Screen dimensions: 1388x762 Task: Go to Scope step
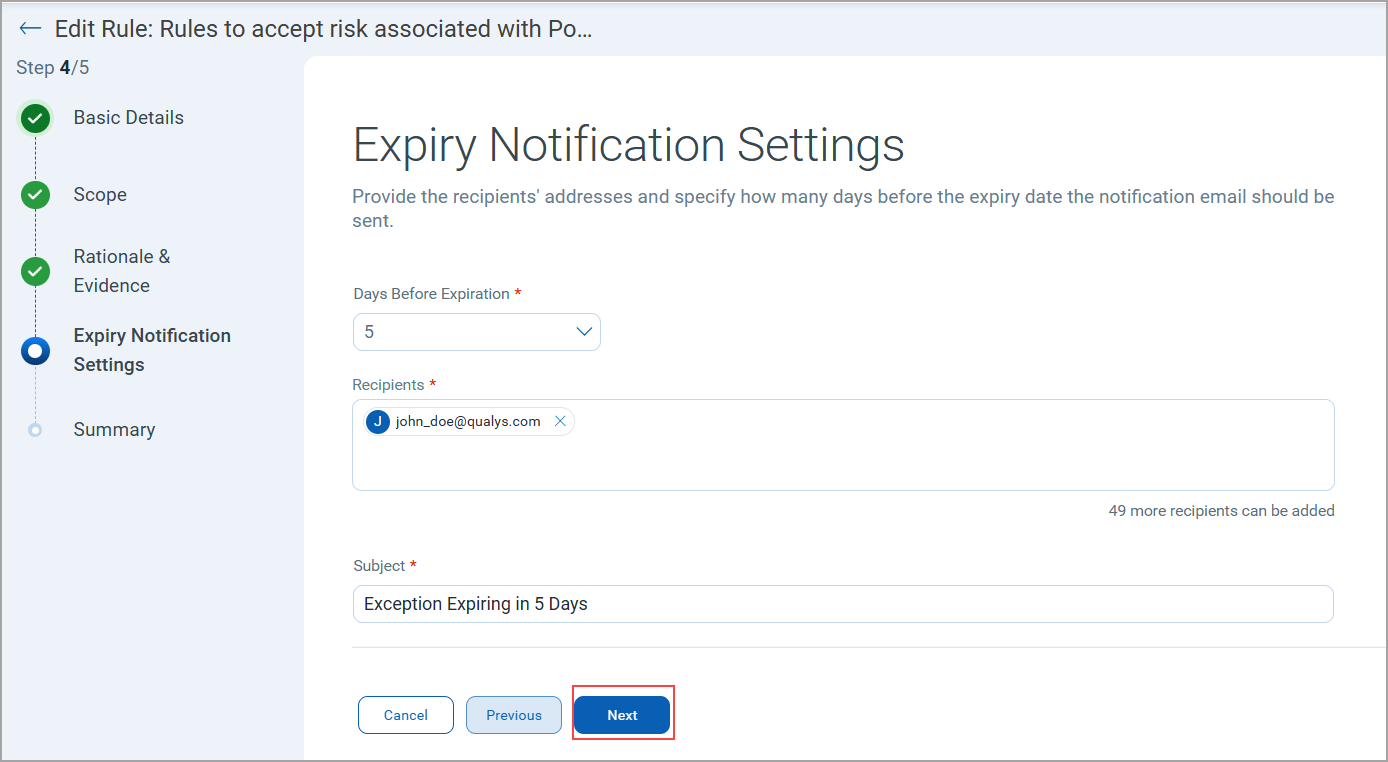coord(100,195)
